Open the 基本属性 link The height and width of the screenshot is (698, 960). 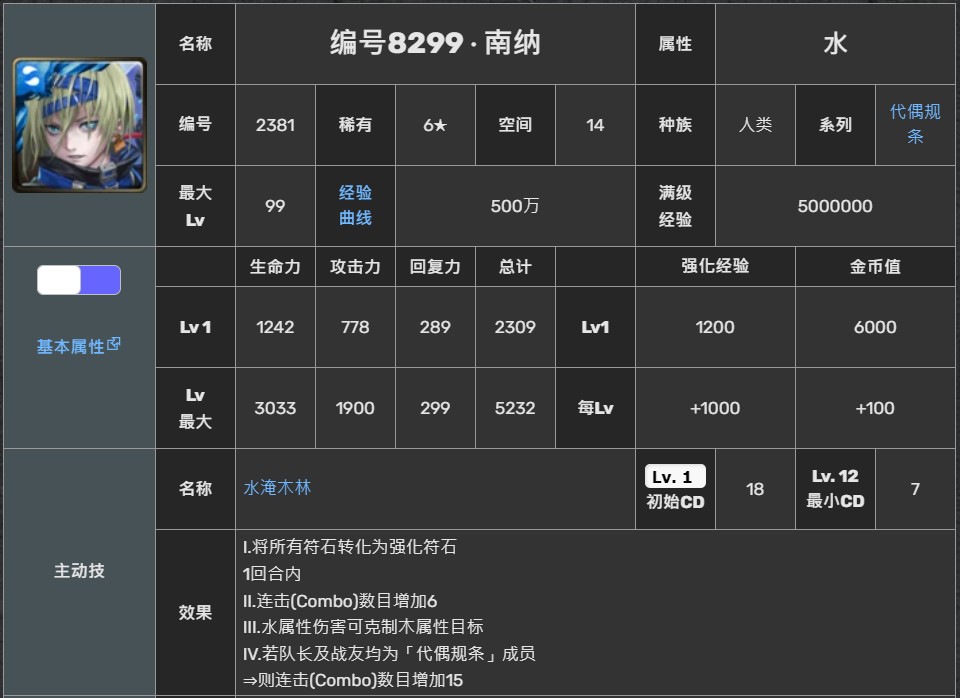tap(70, 347)
